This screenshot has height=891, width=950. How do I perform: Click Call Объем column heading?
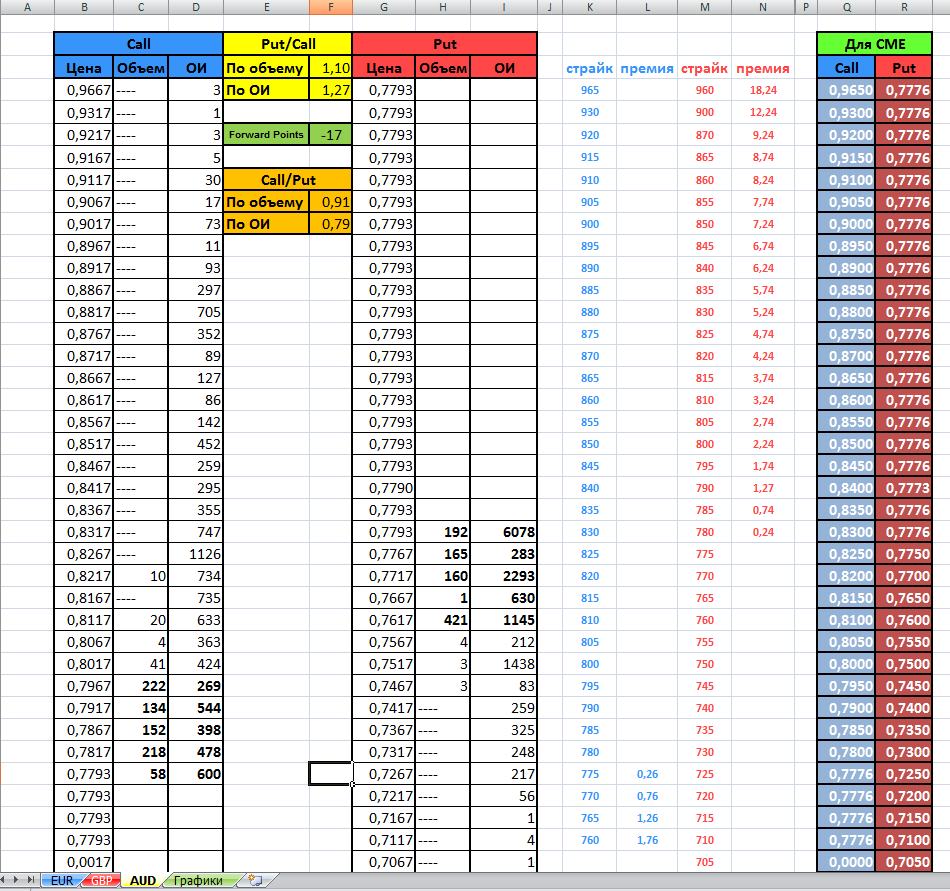point(141,68)
